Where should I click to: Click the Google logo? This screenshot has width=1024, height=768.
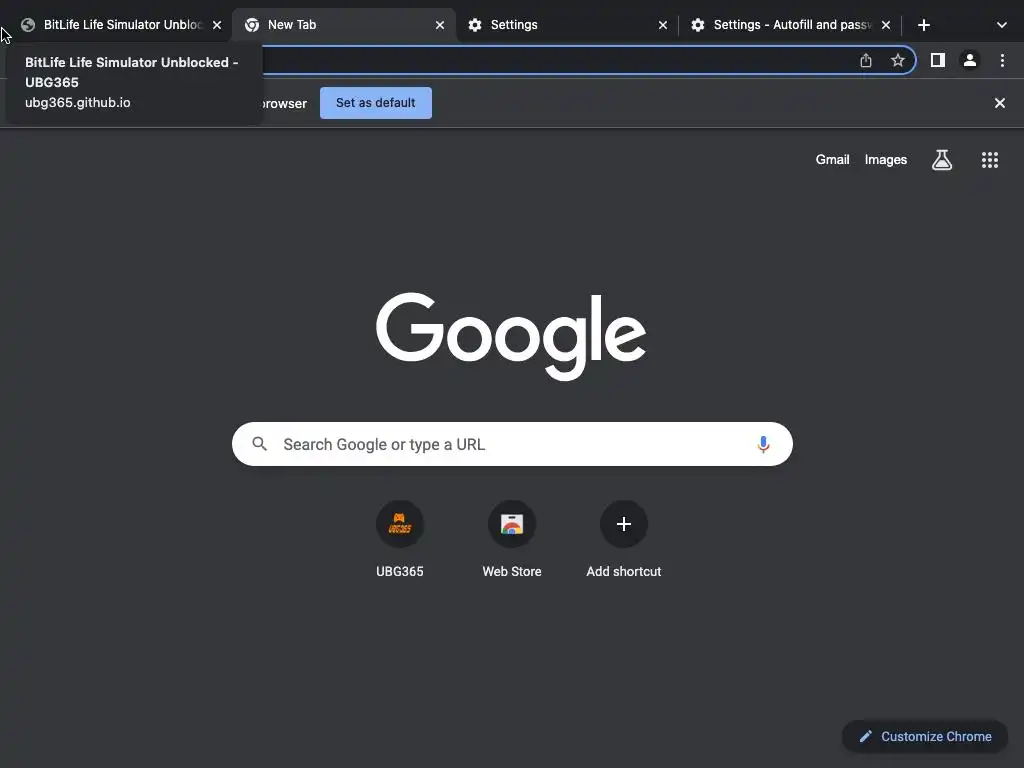pos(511,336)
